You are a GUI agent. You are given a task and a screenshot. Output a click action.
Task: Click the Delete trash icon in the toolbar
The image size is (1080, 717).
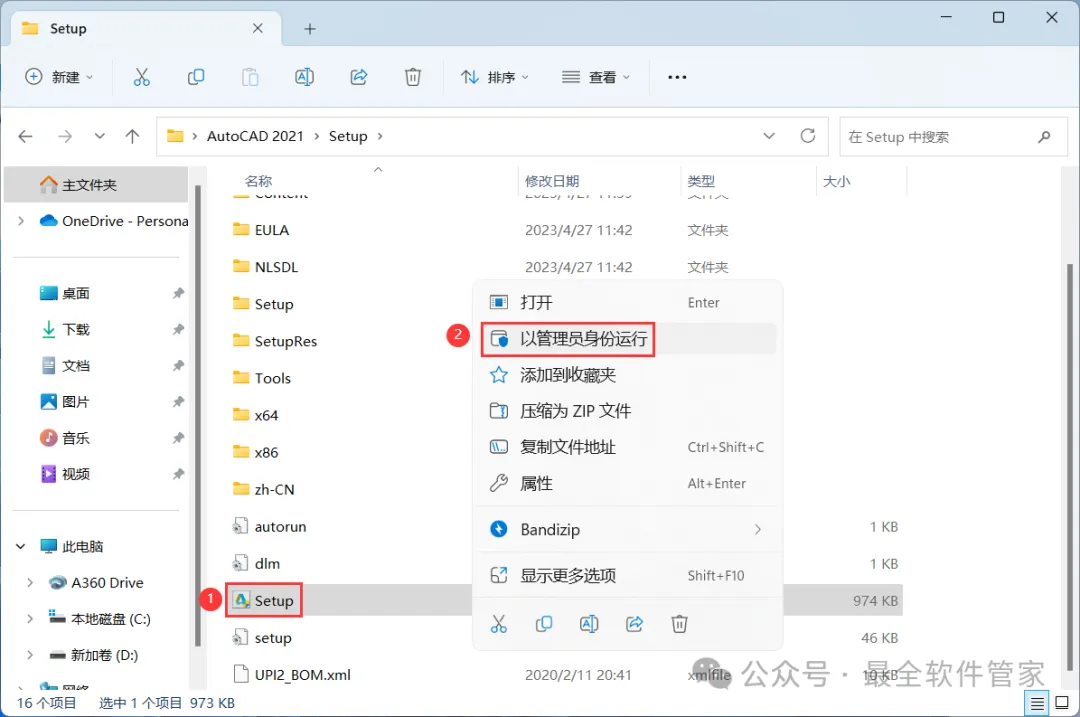[413, 77]
